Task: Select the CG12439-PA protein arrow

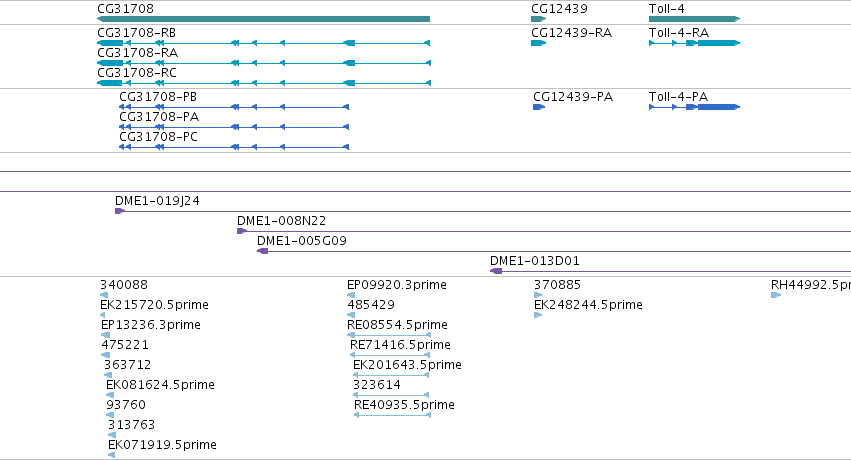Action: point(539,107)
